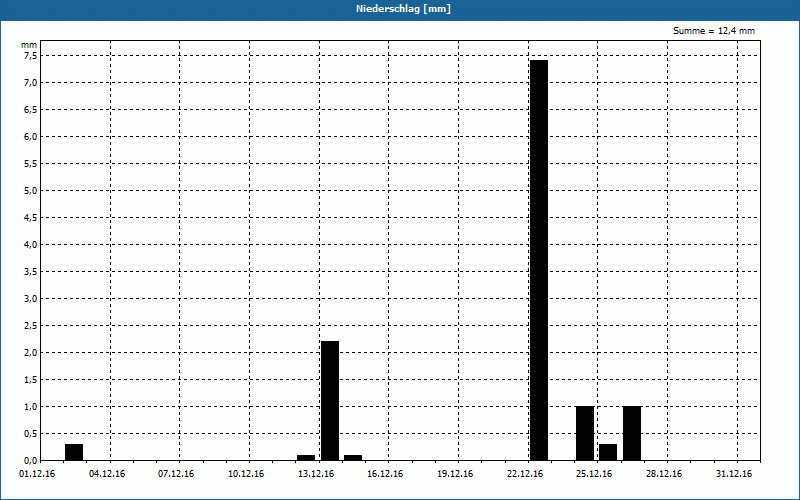Click the "Summe = 12,4 mm" label
Viewport: 800px width, 500px height.
[x=713, y=31]
